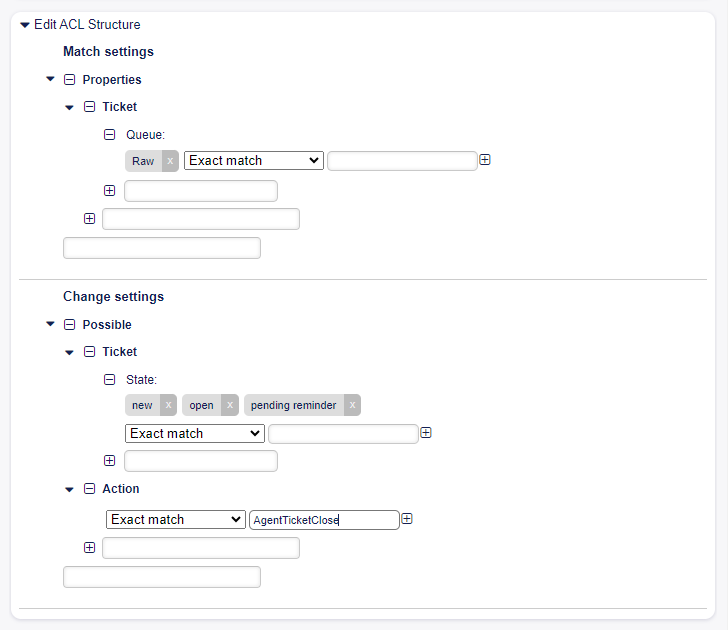Open State match type dropdown
This screenshot has width=728, height=630.
click(x=195, y=433)
